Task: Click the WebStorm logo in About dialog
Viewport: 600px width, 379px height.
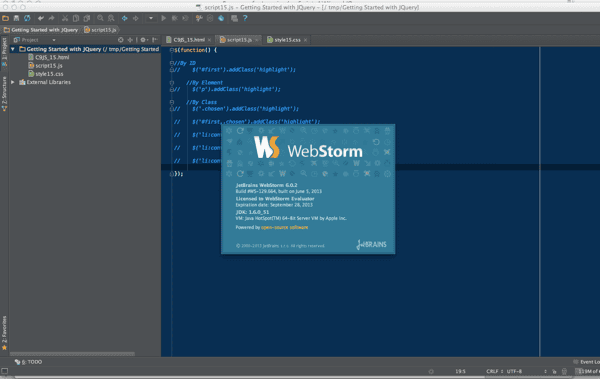Action: [308, 148]
